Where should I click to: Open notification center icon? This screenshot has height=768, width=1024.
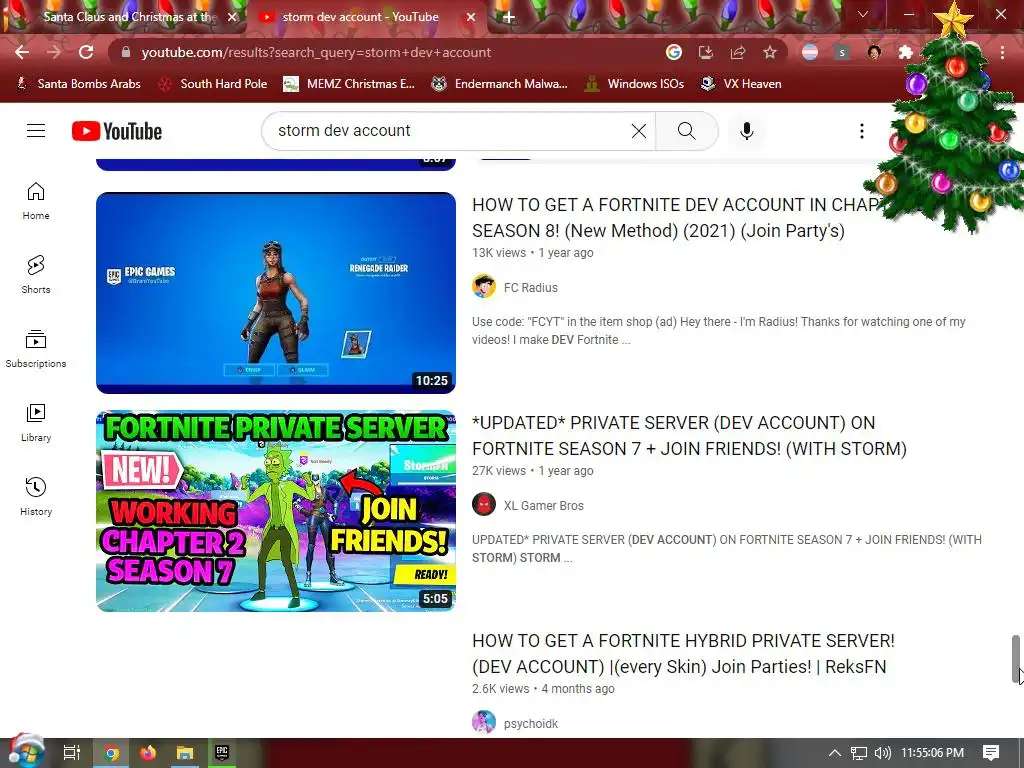coord(991,753)
